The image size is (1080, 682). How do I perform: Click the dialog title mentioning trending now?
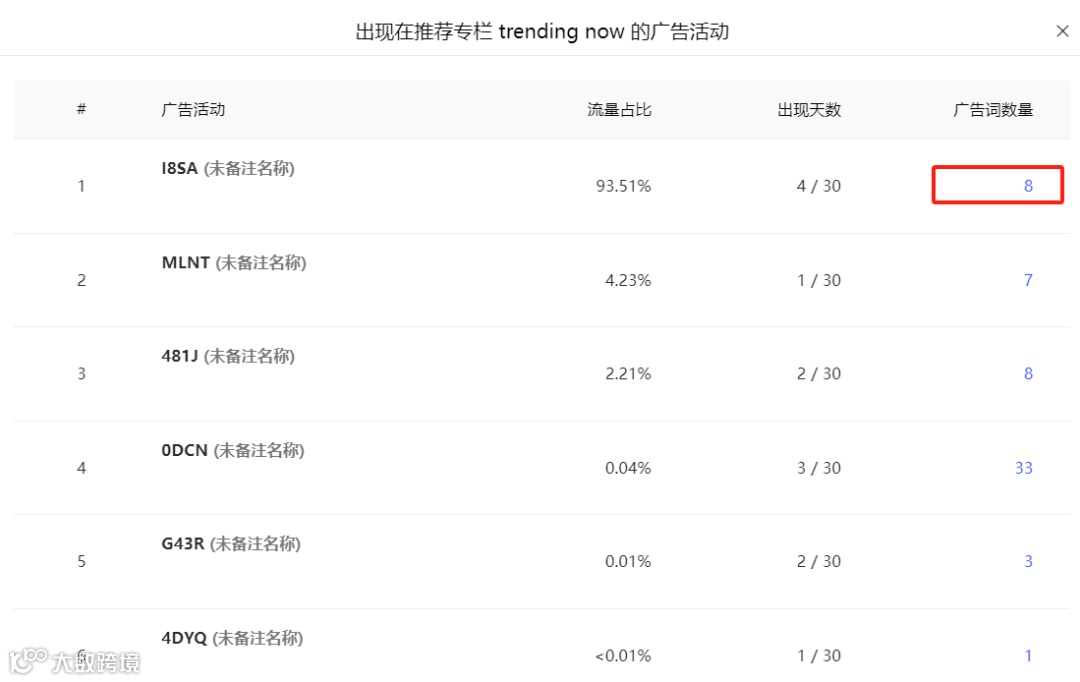pos(542,32)
